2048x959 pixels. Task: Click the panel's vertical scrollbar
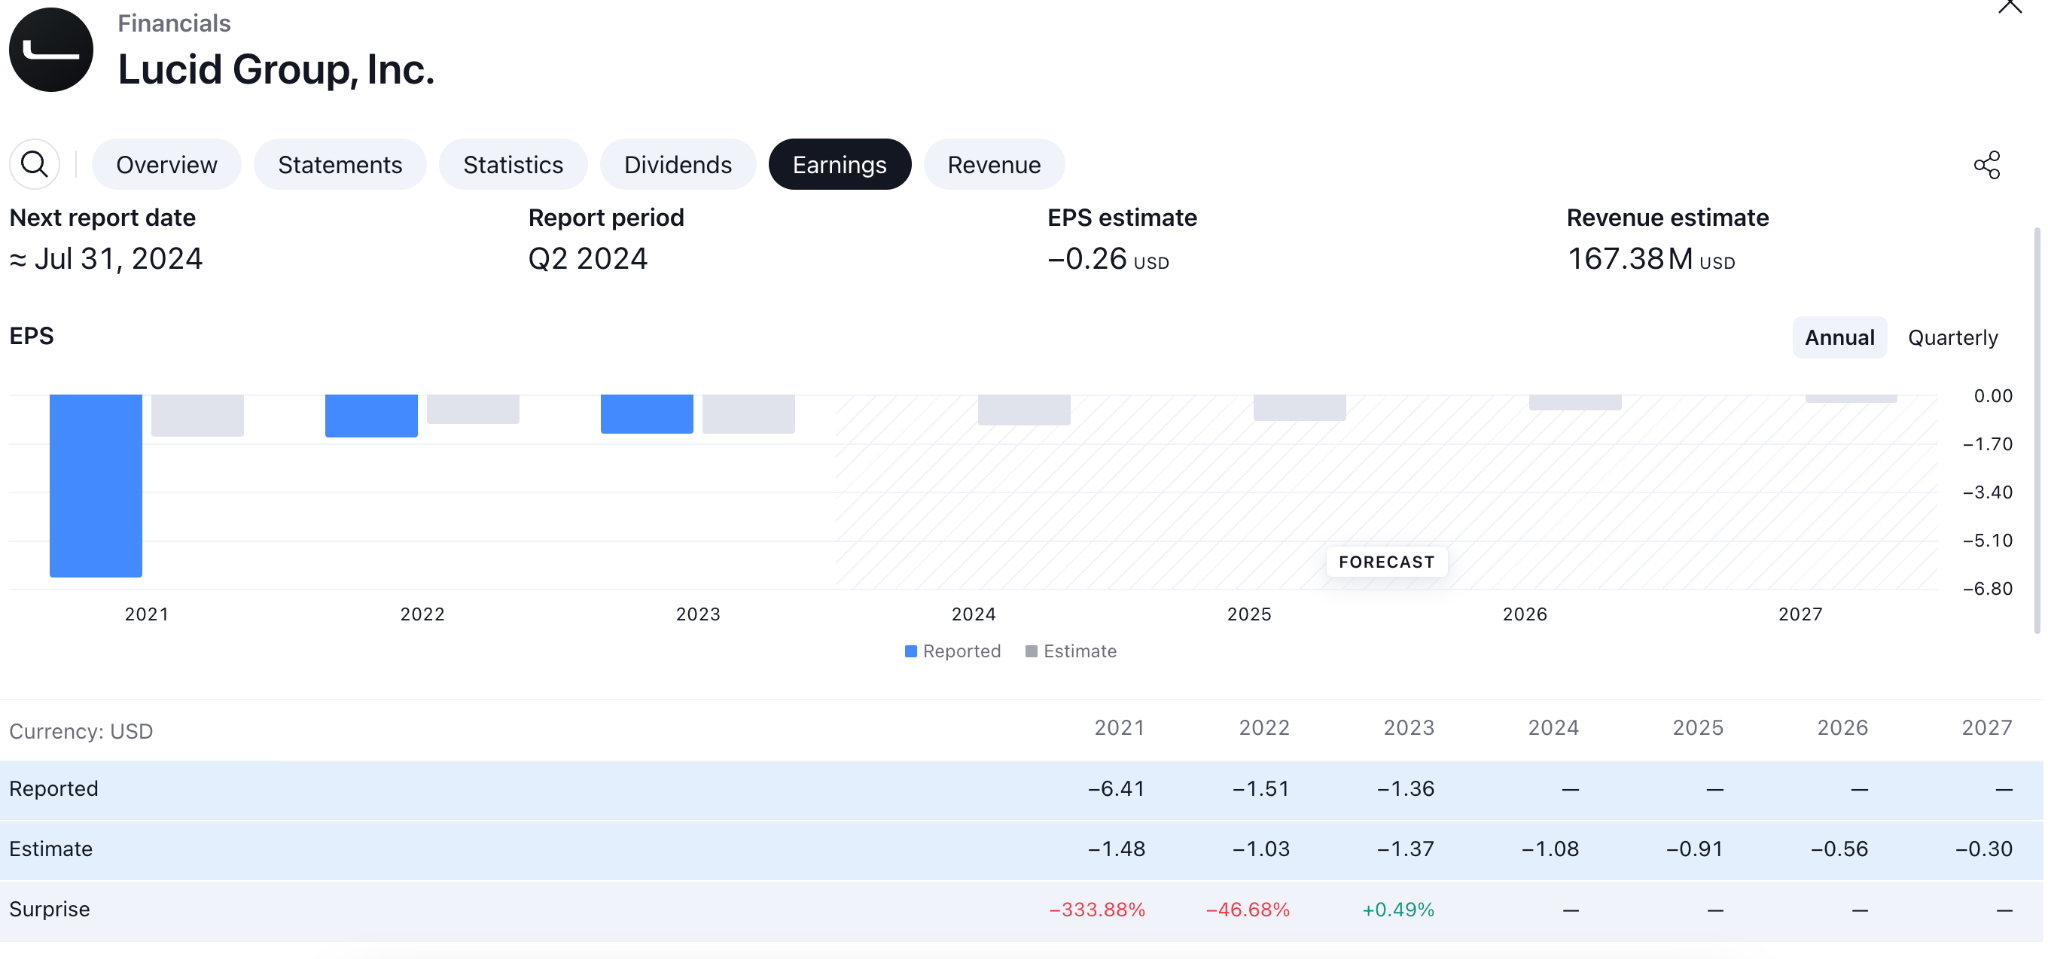click(2037, 430)
